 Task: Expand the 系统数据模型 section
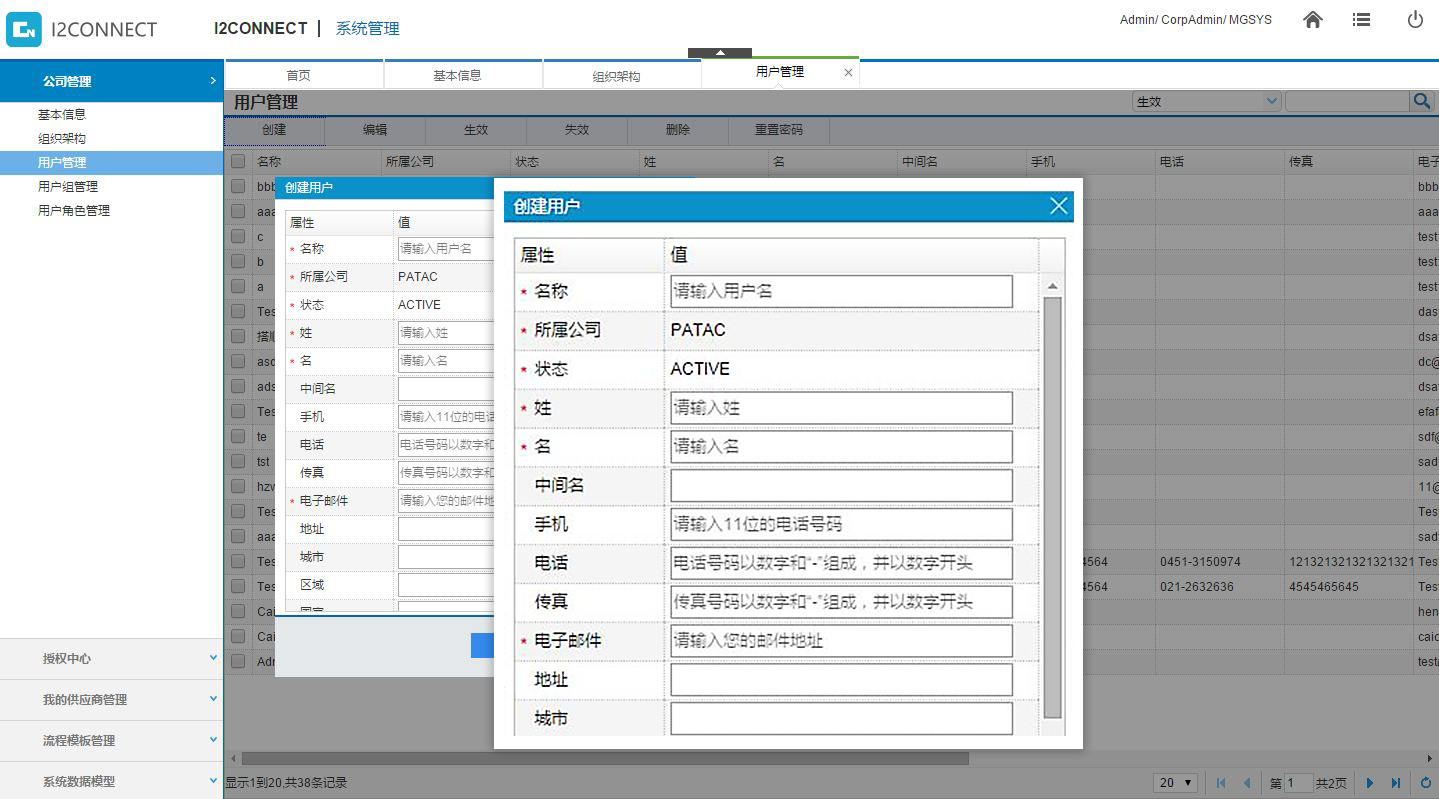click(111, 781)
